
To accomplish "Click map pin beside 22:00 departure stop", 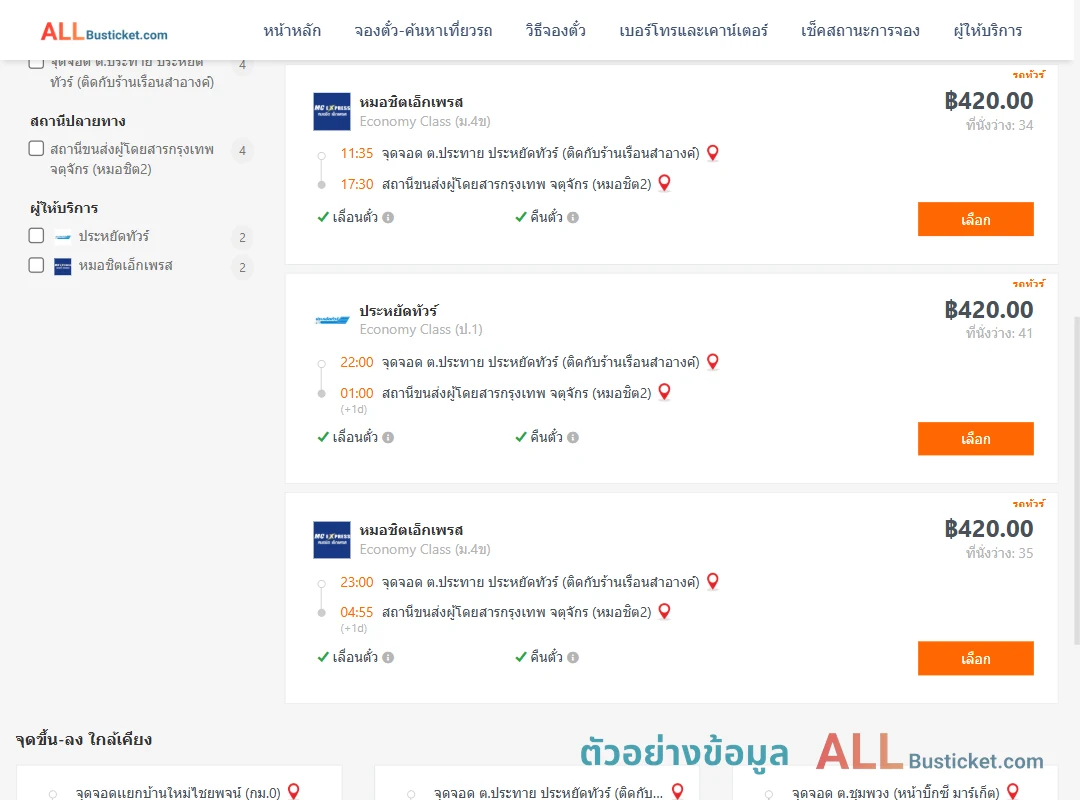I will 713,362.
